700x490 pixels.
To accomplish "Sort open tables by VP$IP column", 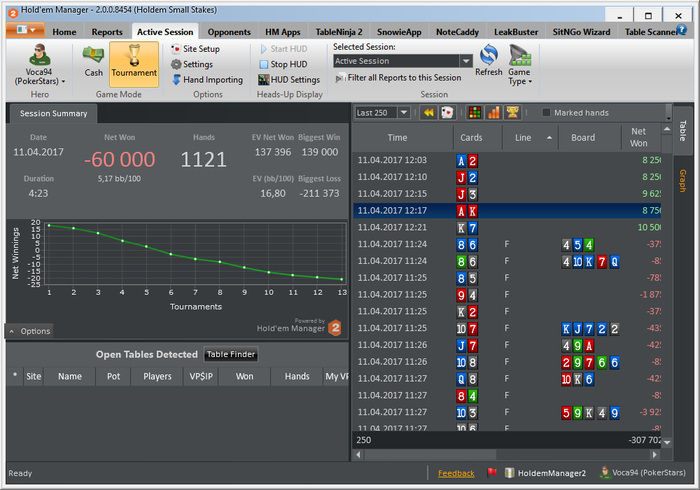I will pos(201,376).
